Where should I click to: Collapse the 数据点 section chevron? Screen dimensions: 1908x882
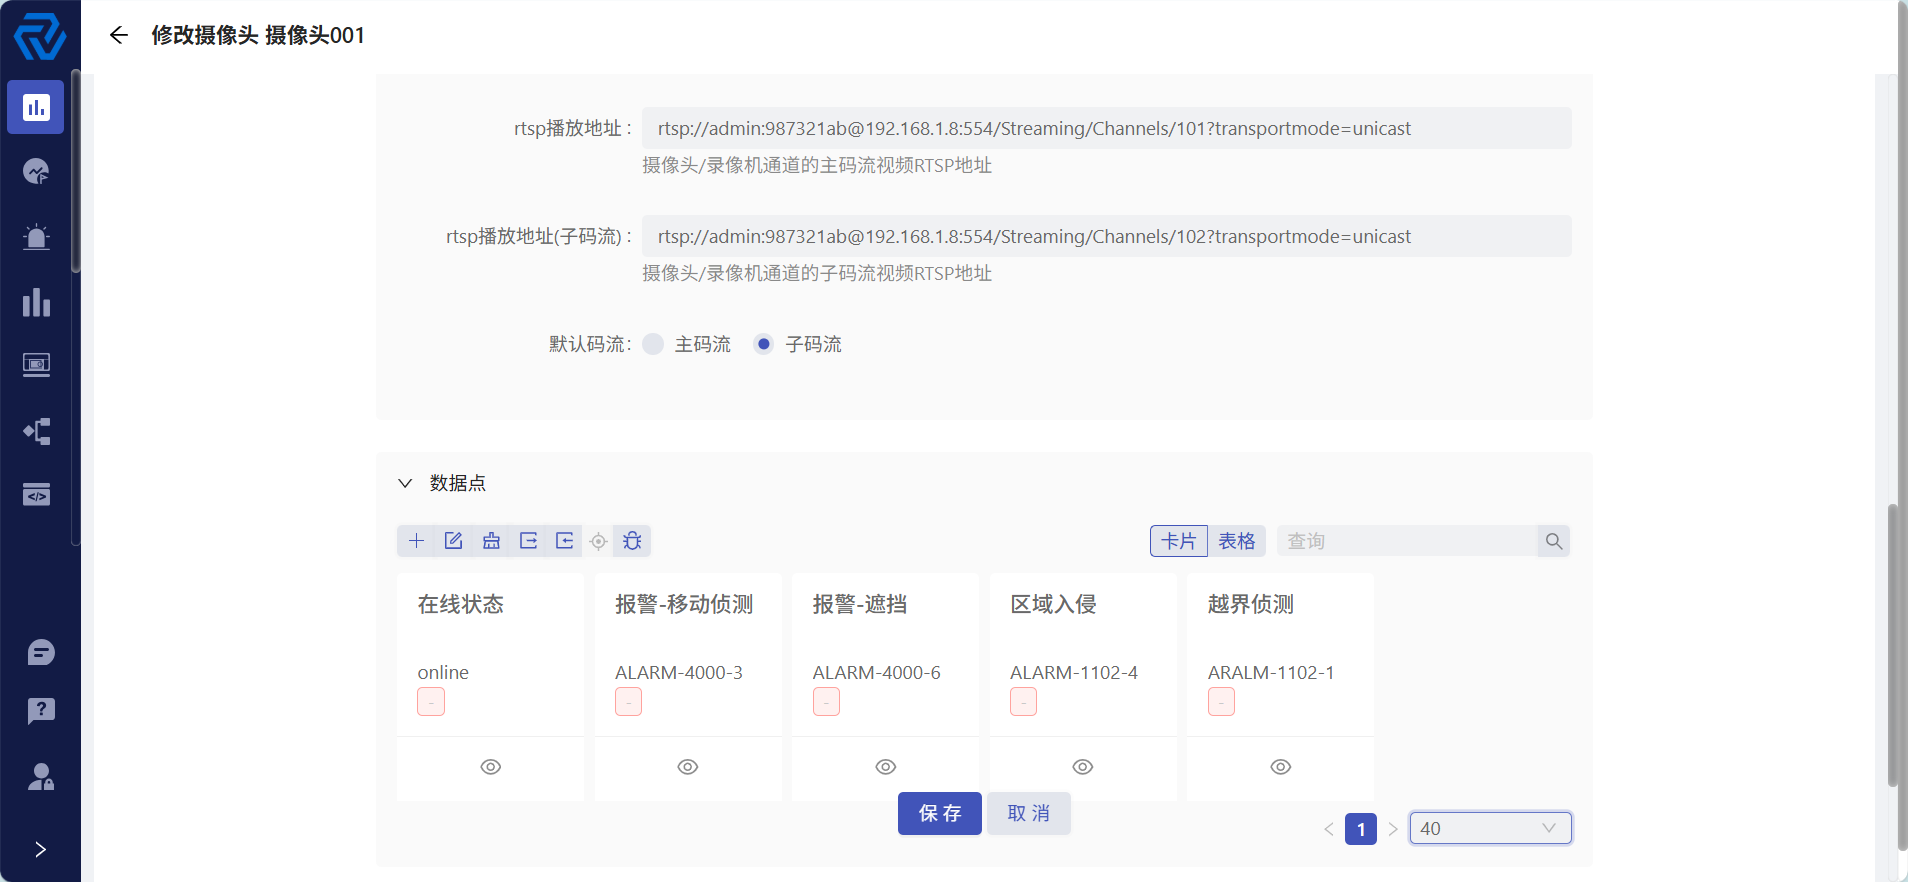tap(405, 483)
